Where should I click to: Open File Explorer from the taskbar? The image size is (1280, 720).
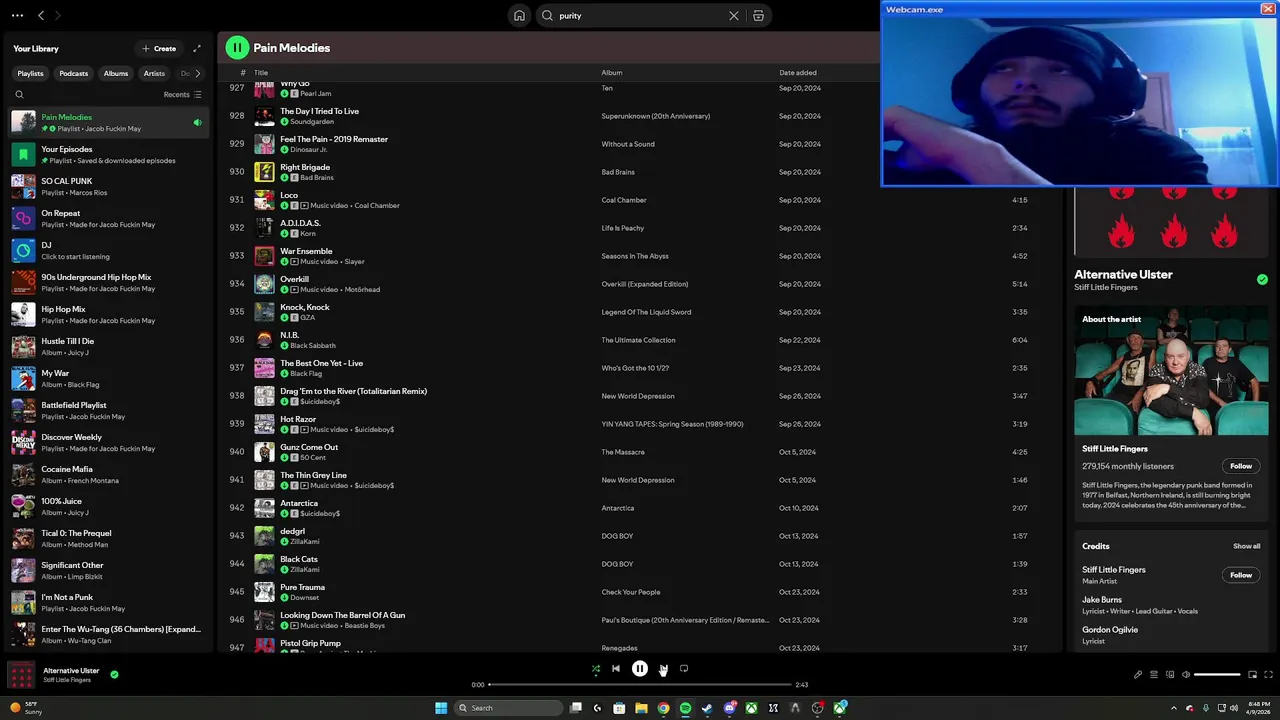click(x=641, y=708)
